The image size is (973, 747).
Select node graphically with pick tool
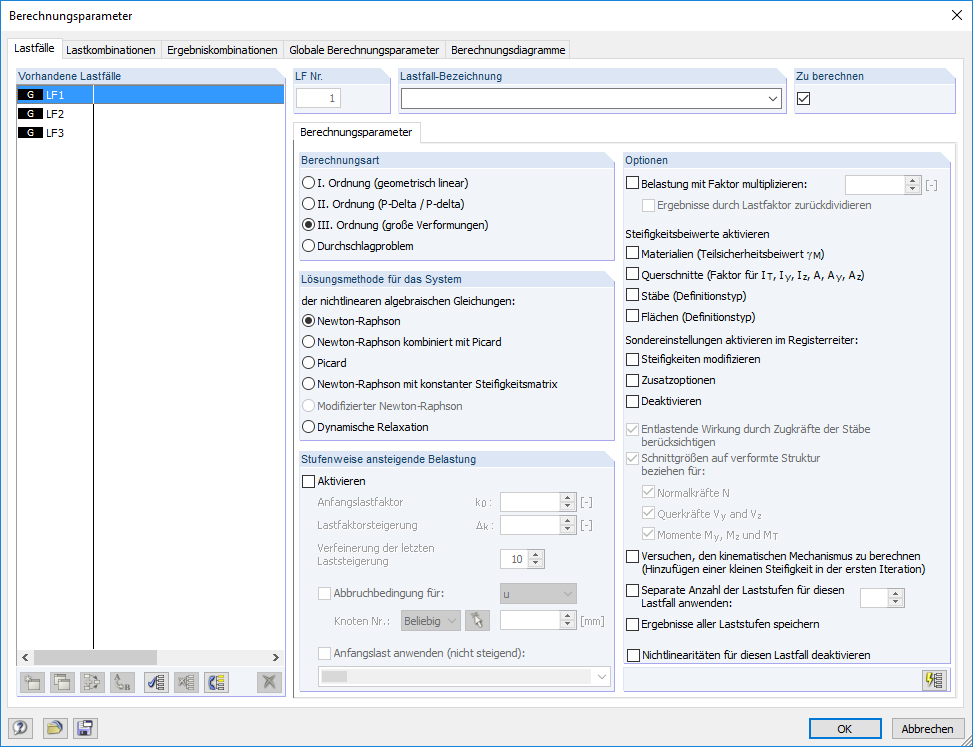(477, 620)
